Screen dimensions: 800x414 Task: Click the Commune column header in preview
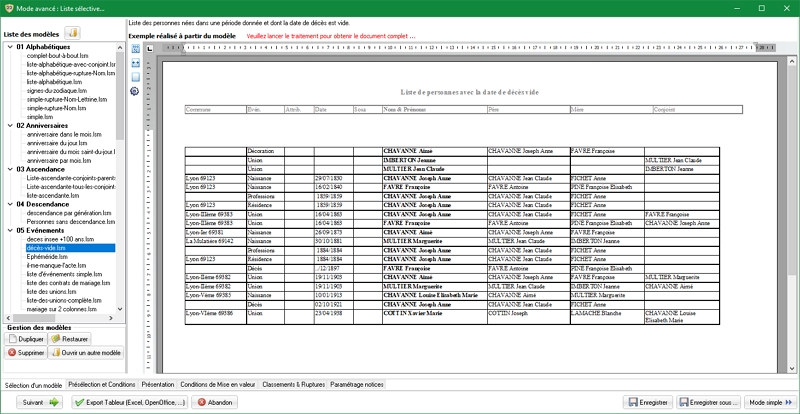tap(215, 110)
